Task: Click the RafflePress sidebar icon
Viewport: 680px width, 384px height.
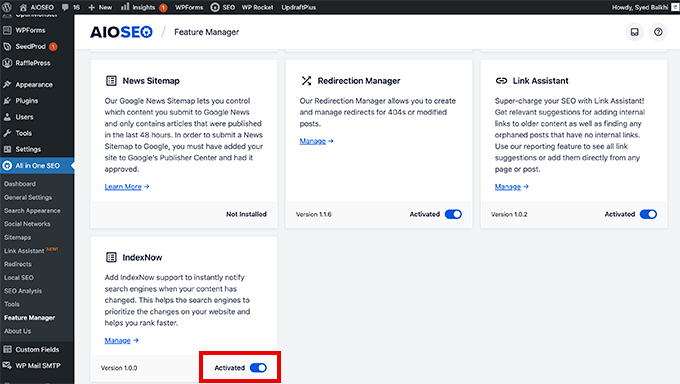Action: pyautogui.click(x=7, y=63)
